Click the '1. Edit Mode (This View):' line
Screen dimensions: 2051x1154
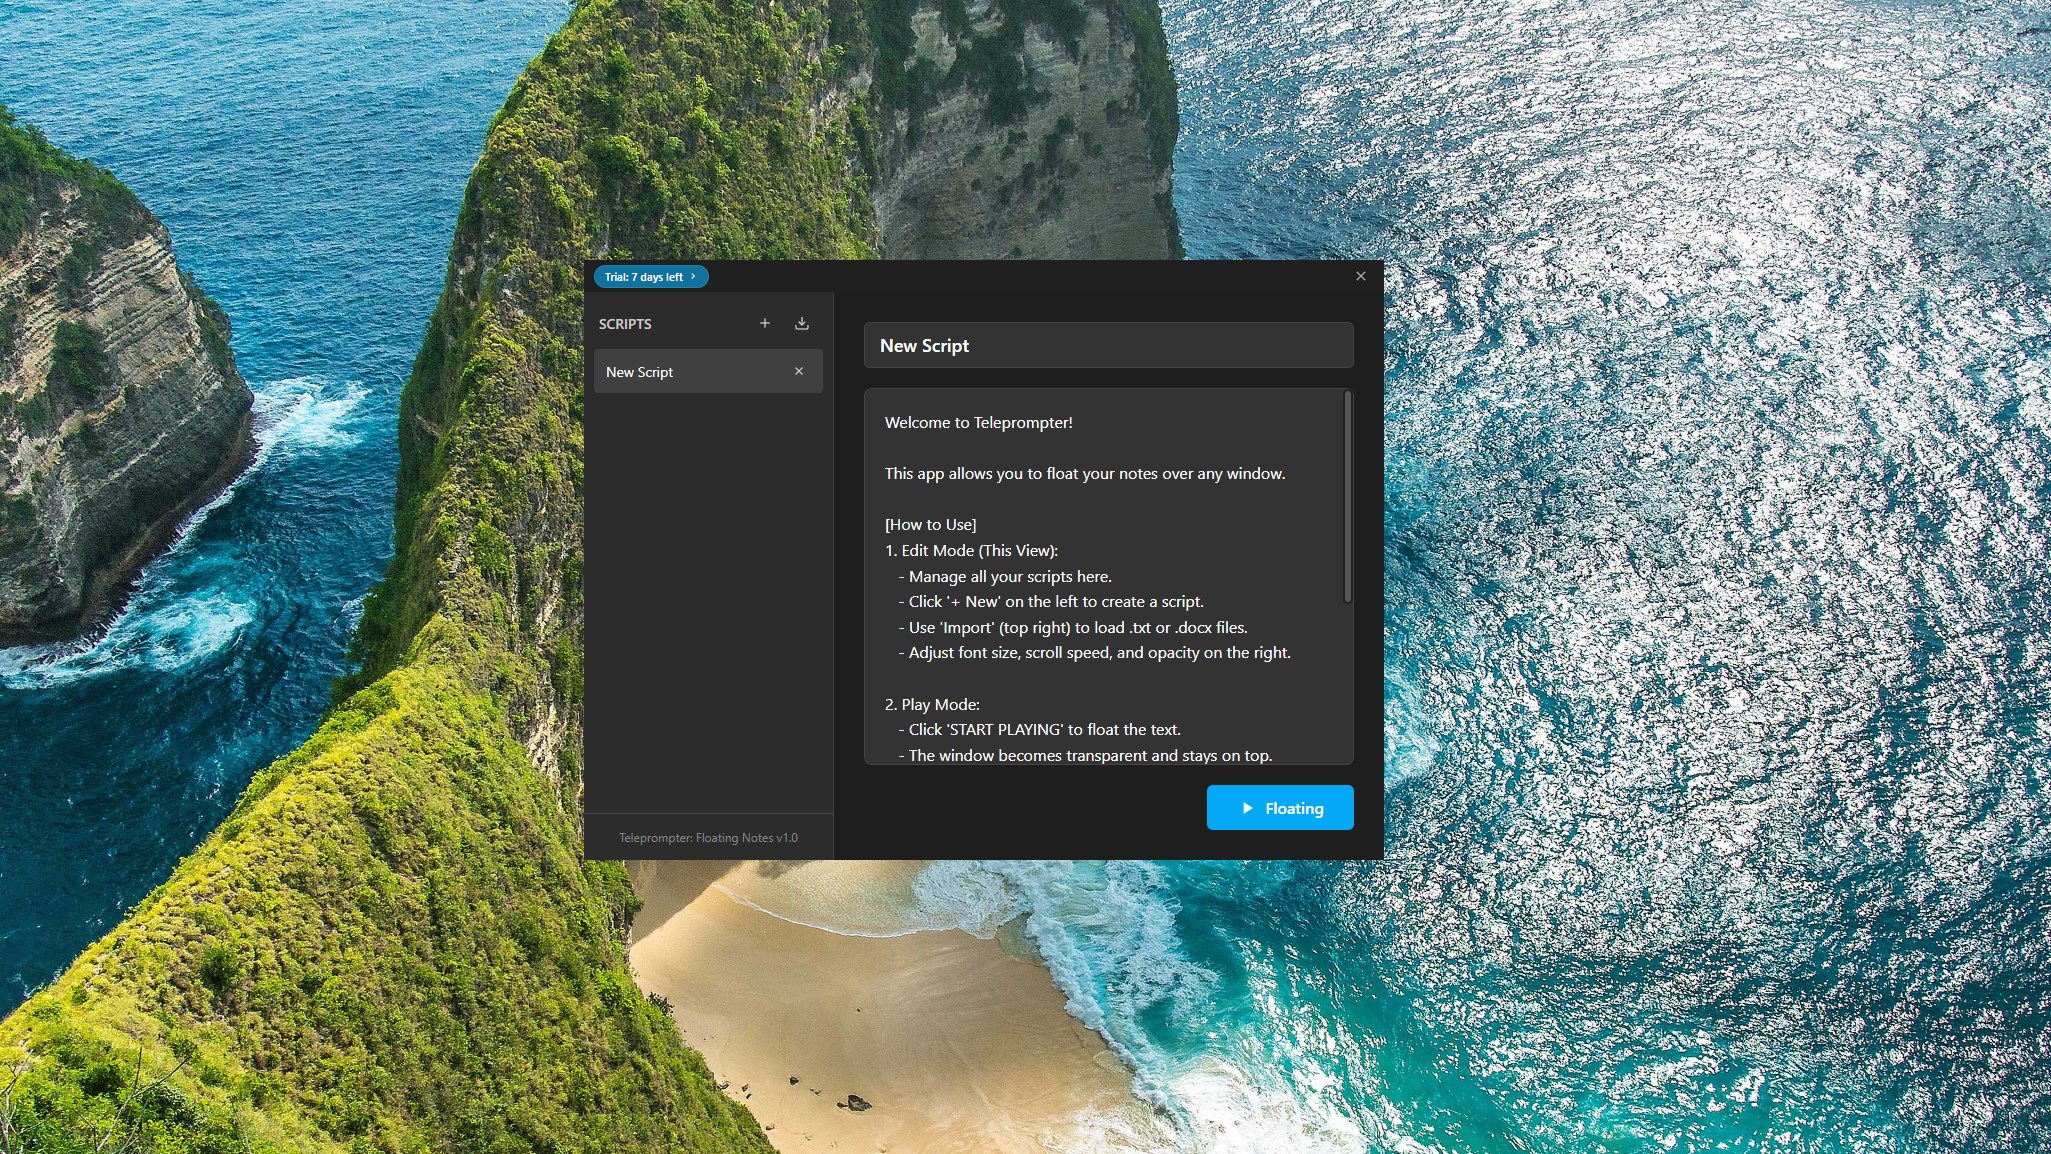(971, 551)
